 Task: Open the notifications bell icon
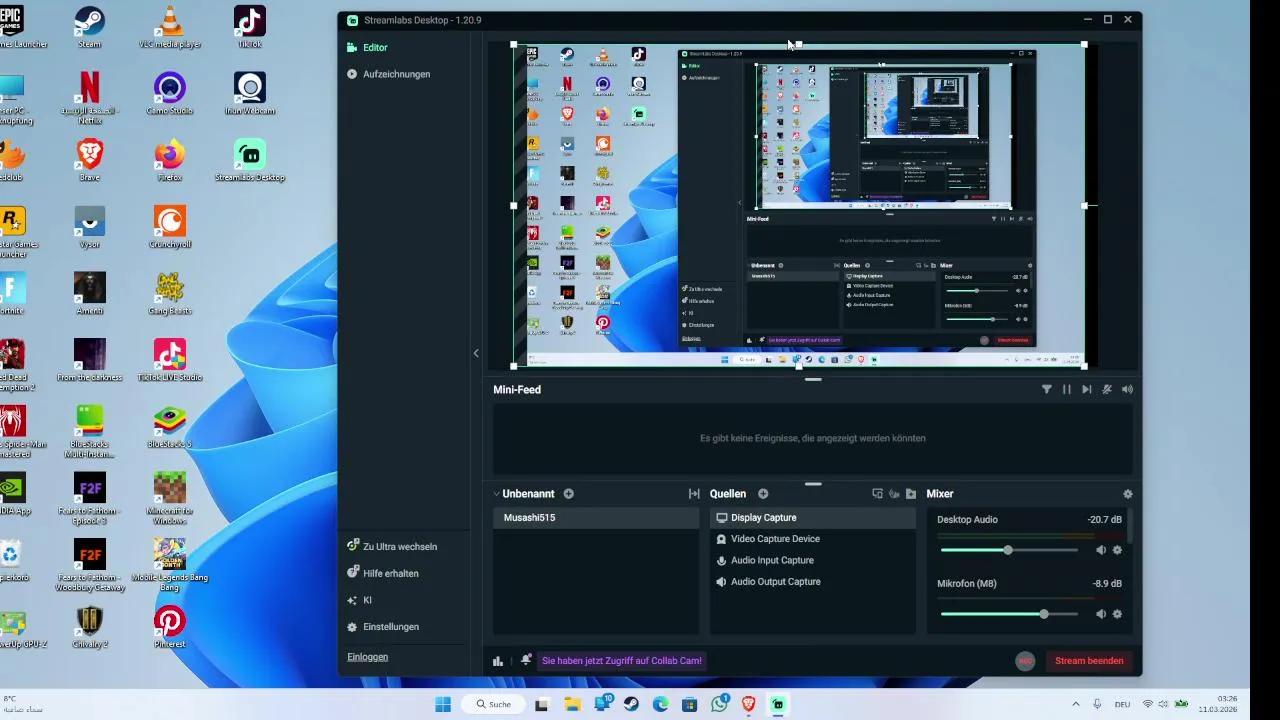[526, 661]
